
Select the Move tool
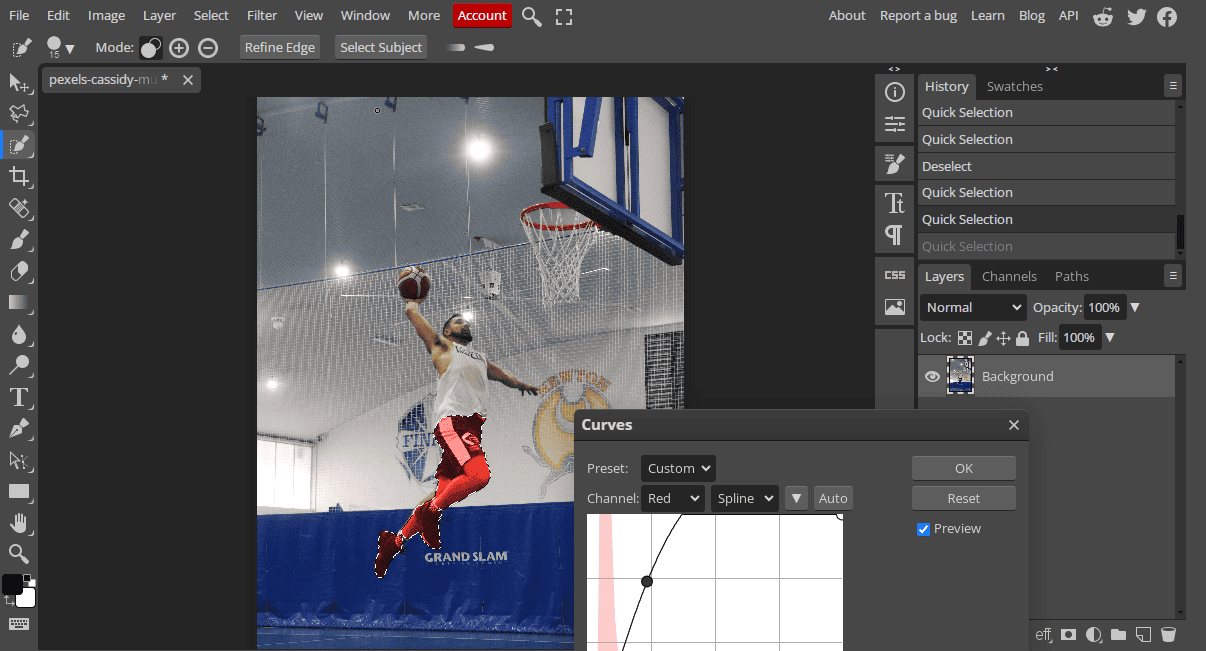pos(19,83)
